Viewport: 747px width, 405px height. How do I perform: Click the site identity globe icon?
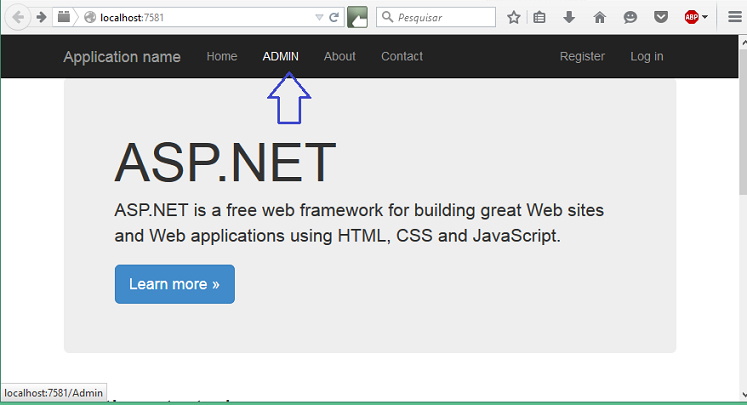pos(90,18)
